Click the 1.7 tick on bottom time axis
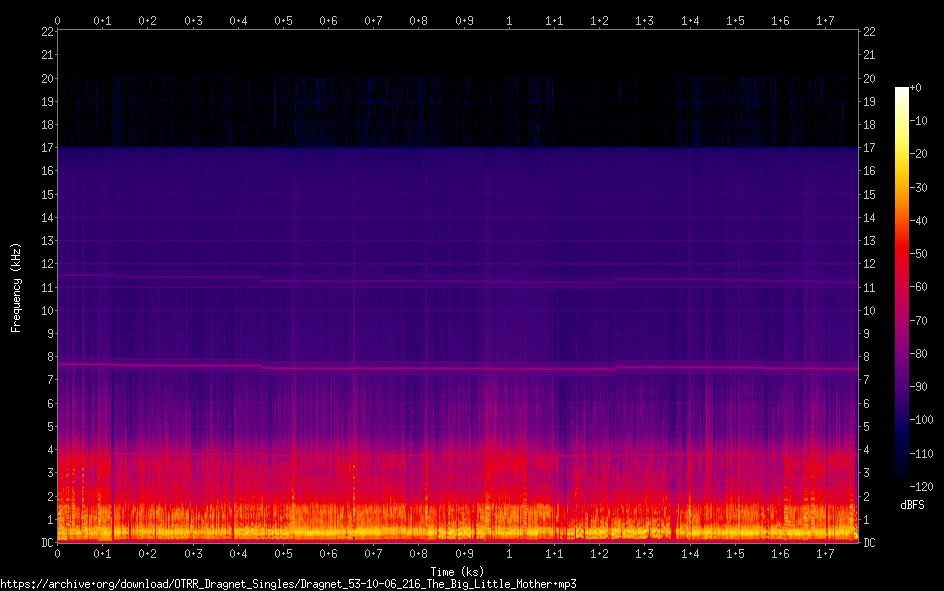Viewport: 944px width, 591px height. tap(826, 554)
